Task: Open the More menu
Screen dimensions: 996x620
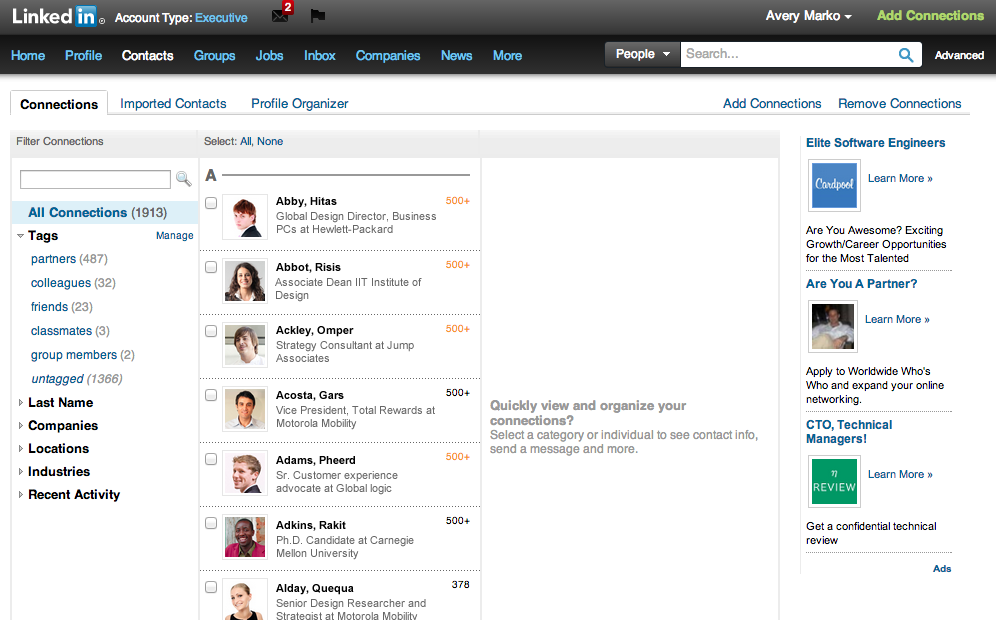Action: pyautogui.click(x=507, y=55)
